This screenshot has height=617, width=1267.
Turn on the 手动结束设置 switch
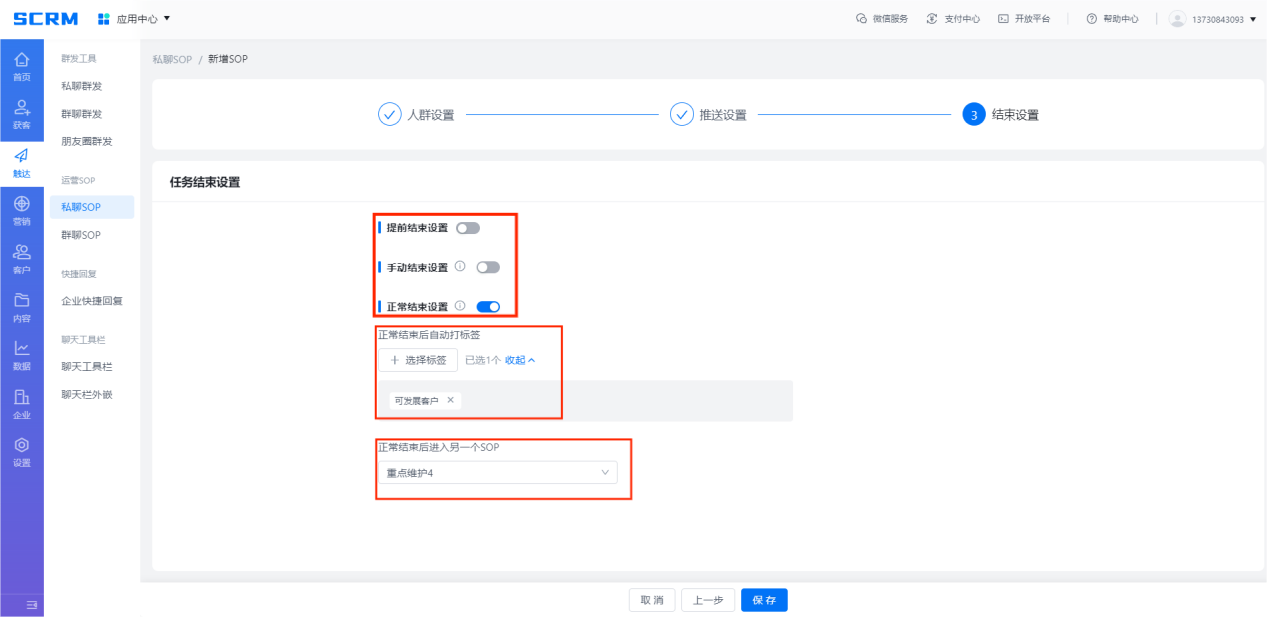[x=487, y=267]
